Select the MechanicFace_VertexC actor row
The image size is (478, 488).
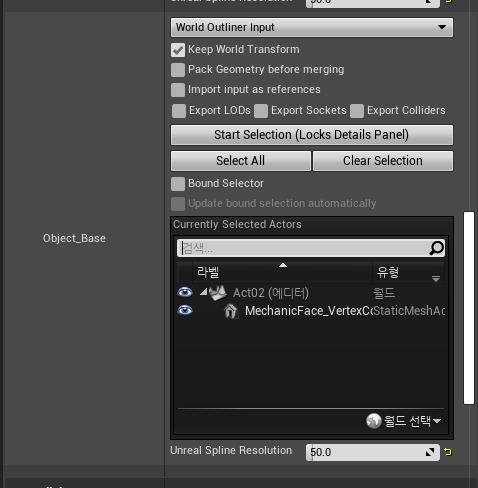(311, 311)
